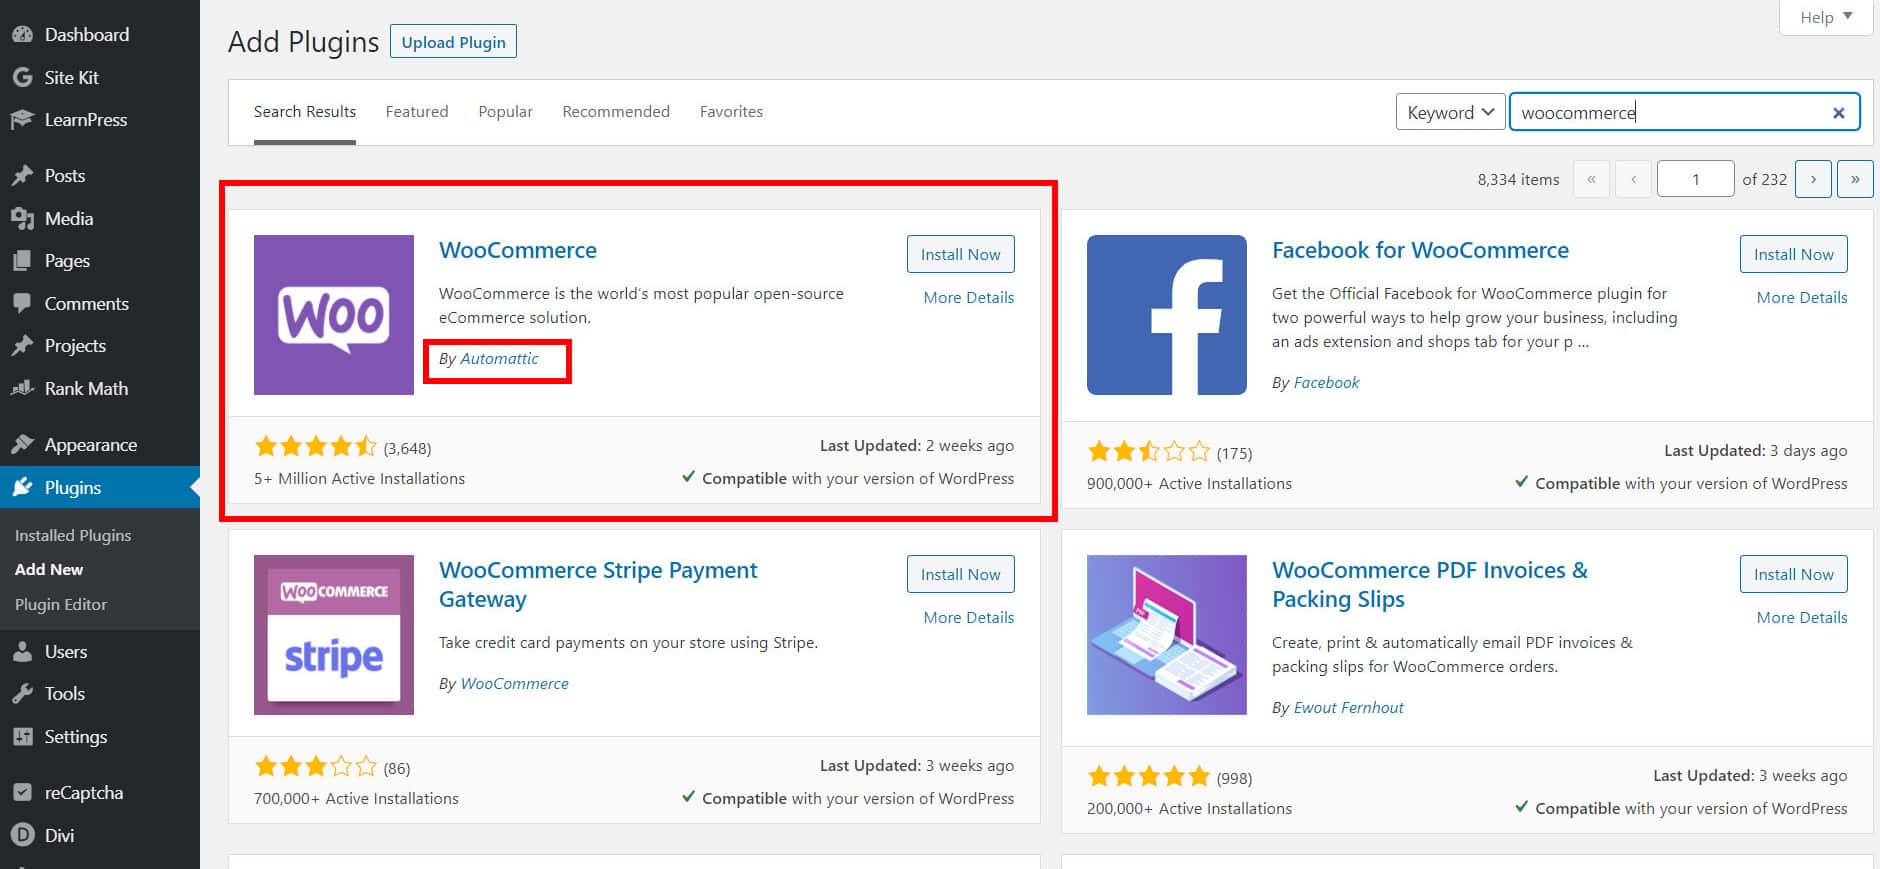
Task: Click the 8,334 items count text
Action: coord(1518,180)
